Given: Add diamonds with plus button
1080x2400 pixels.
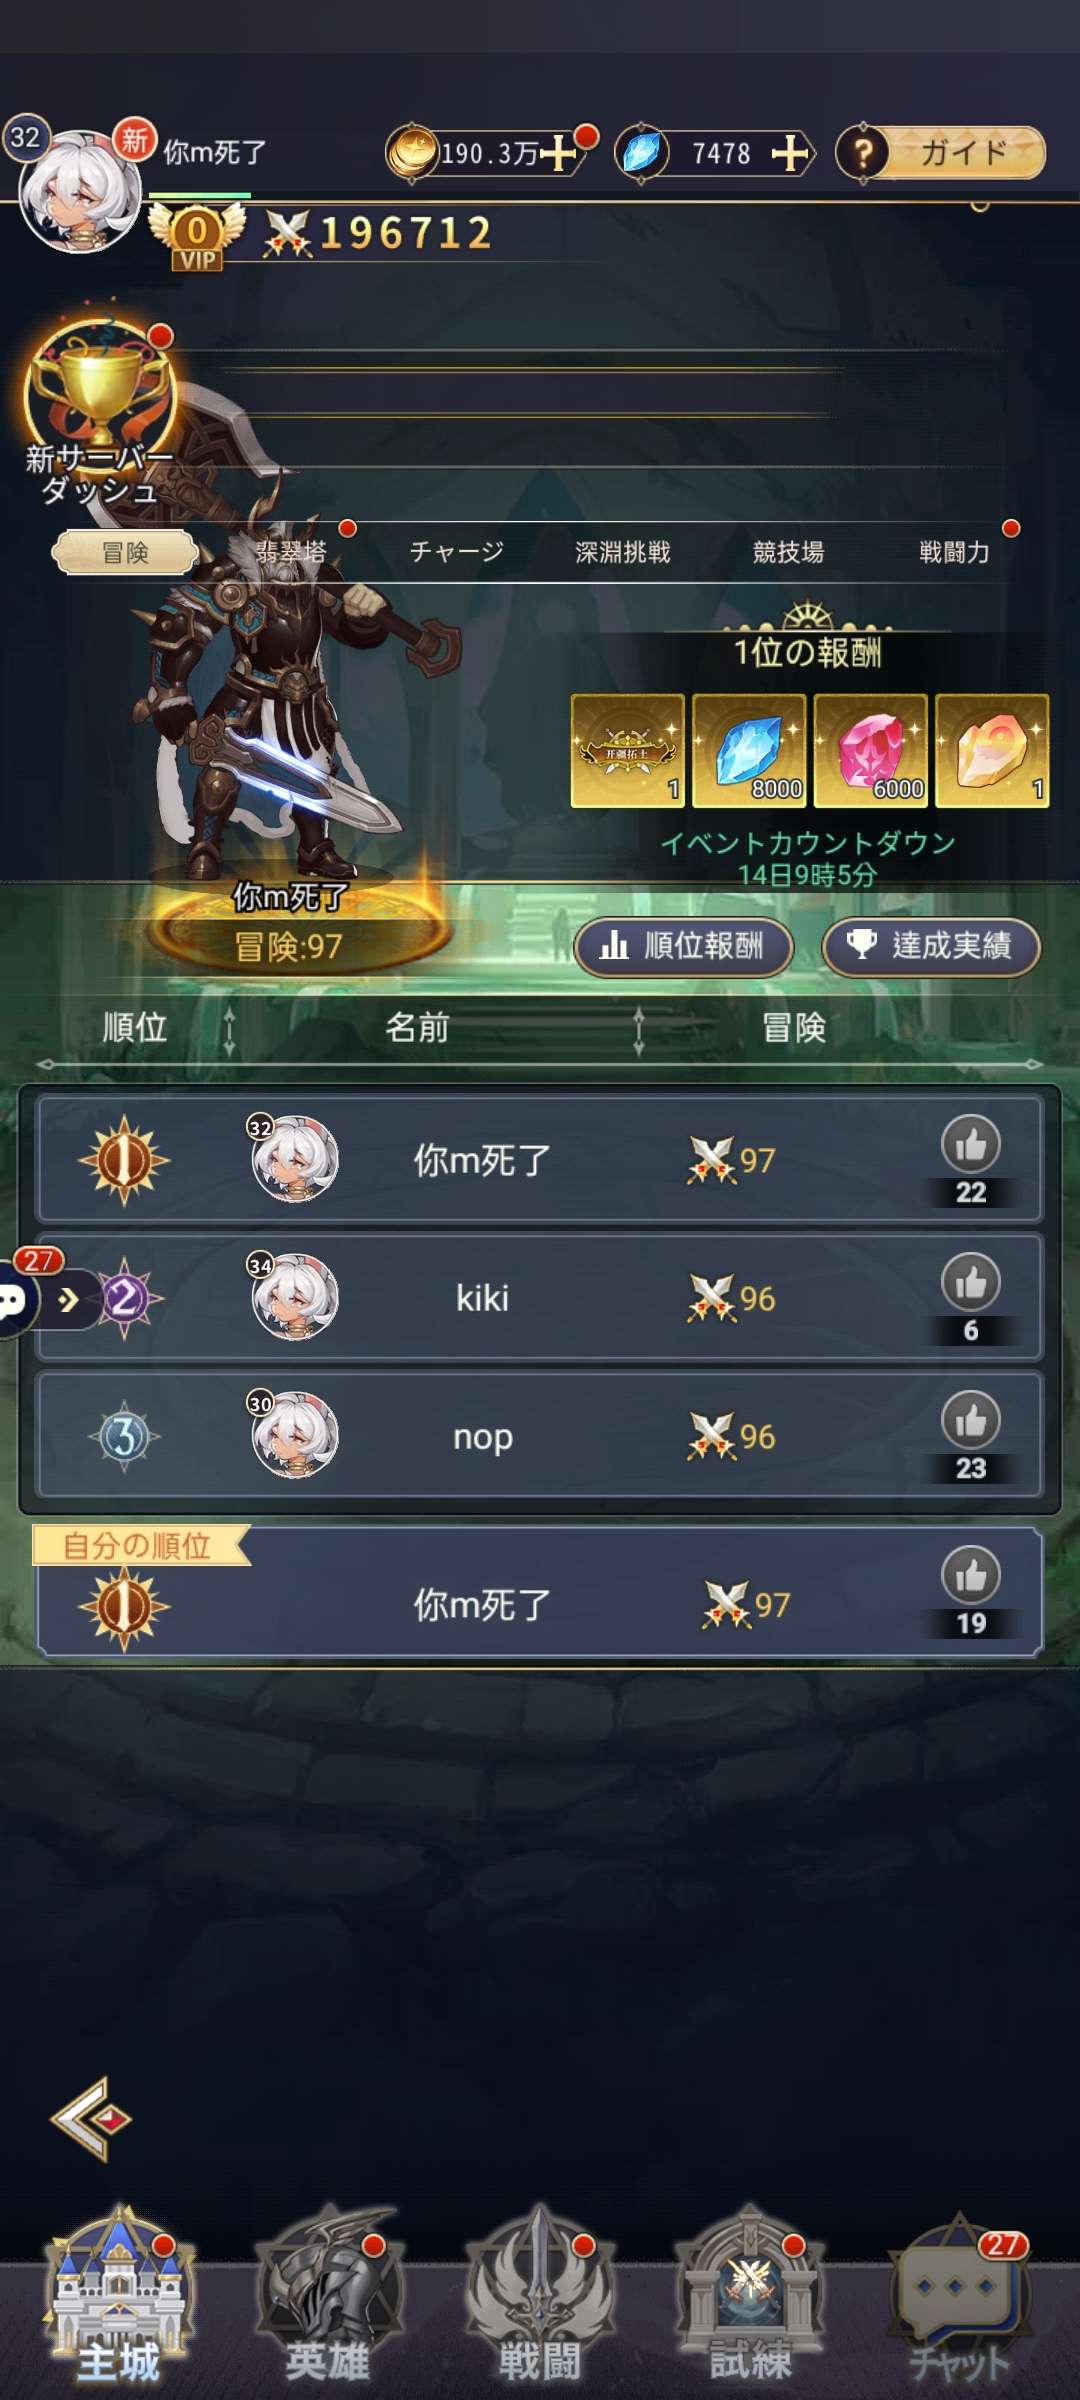Looking at the screenshot, I should point(790,153).
